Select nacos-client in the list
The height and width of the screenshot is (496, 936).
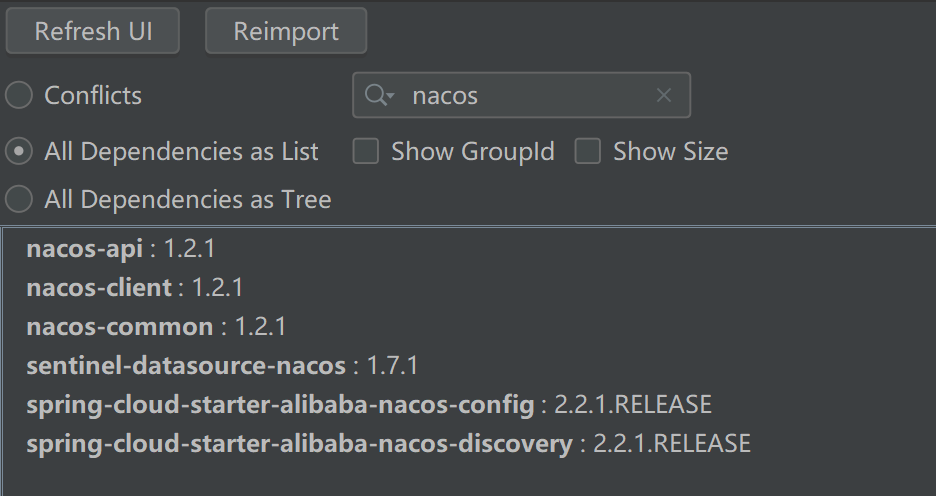[x=99, y=288]
